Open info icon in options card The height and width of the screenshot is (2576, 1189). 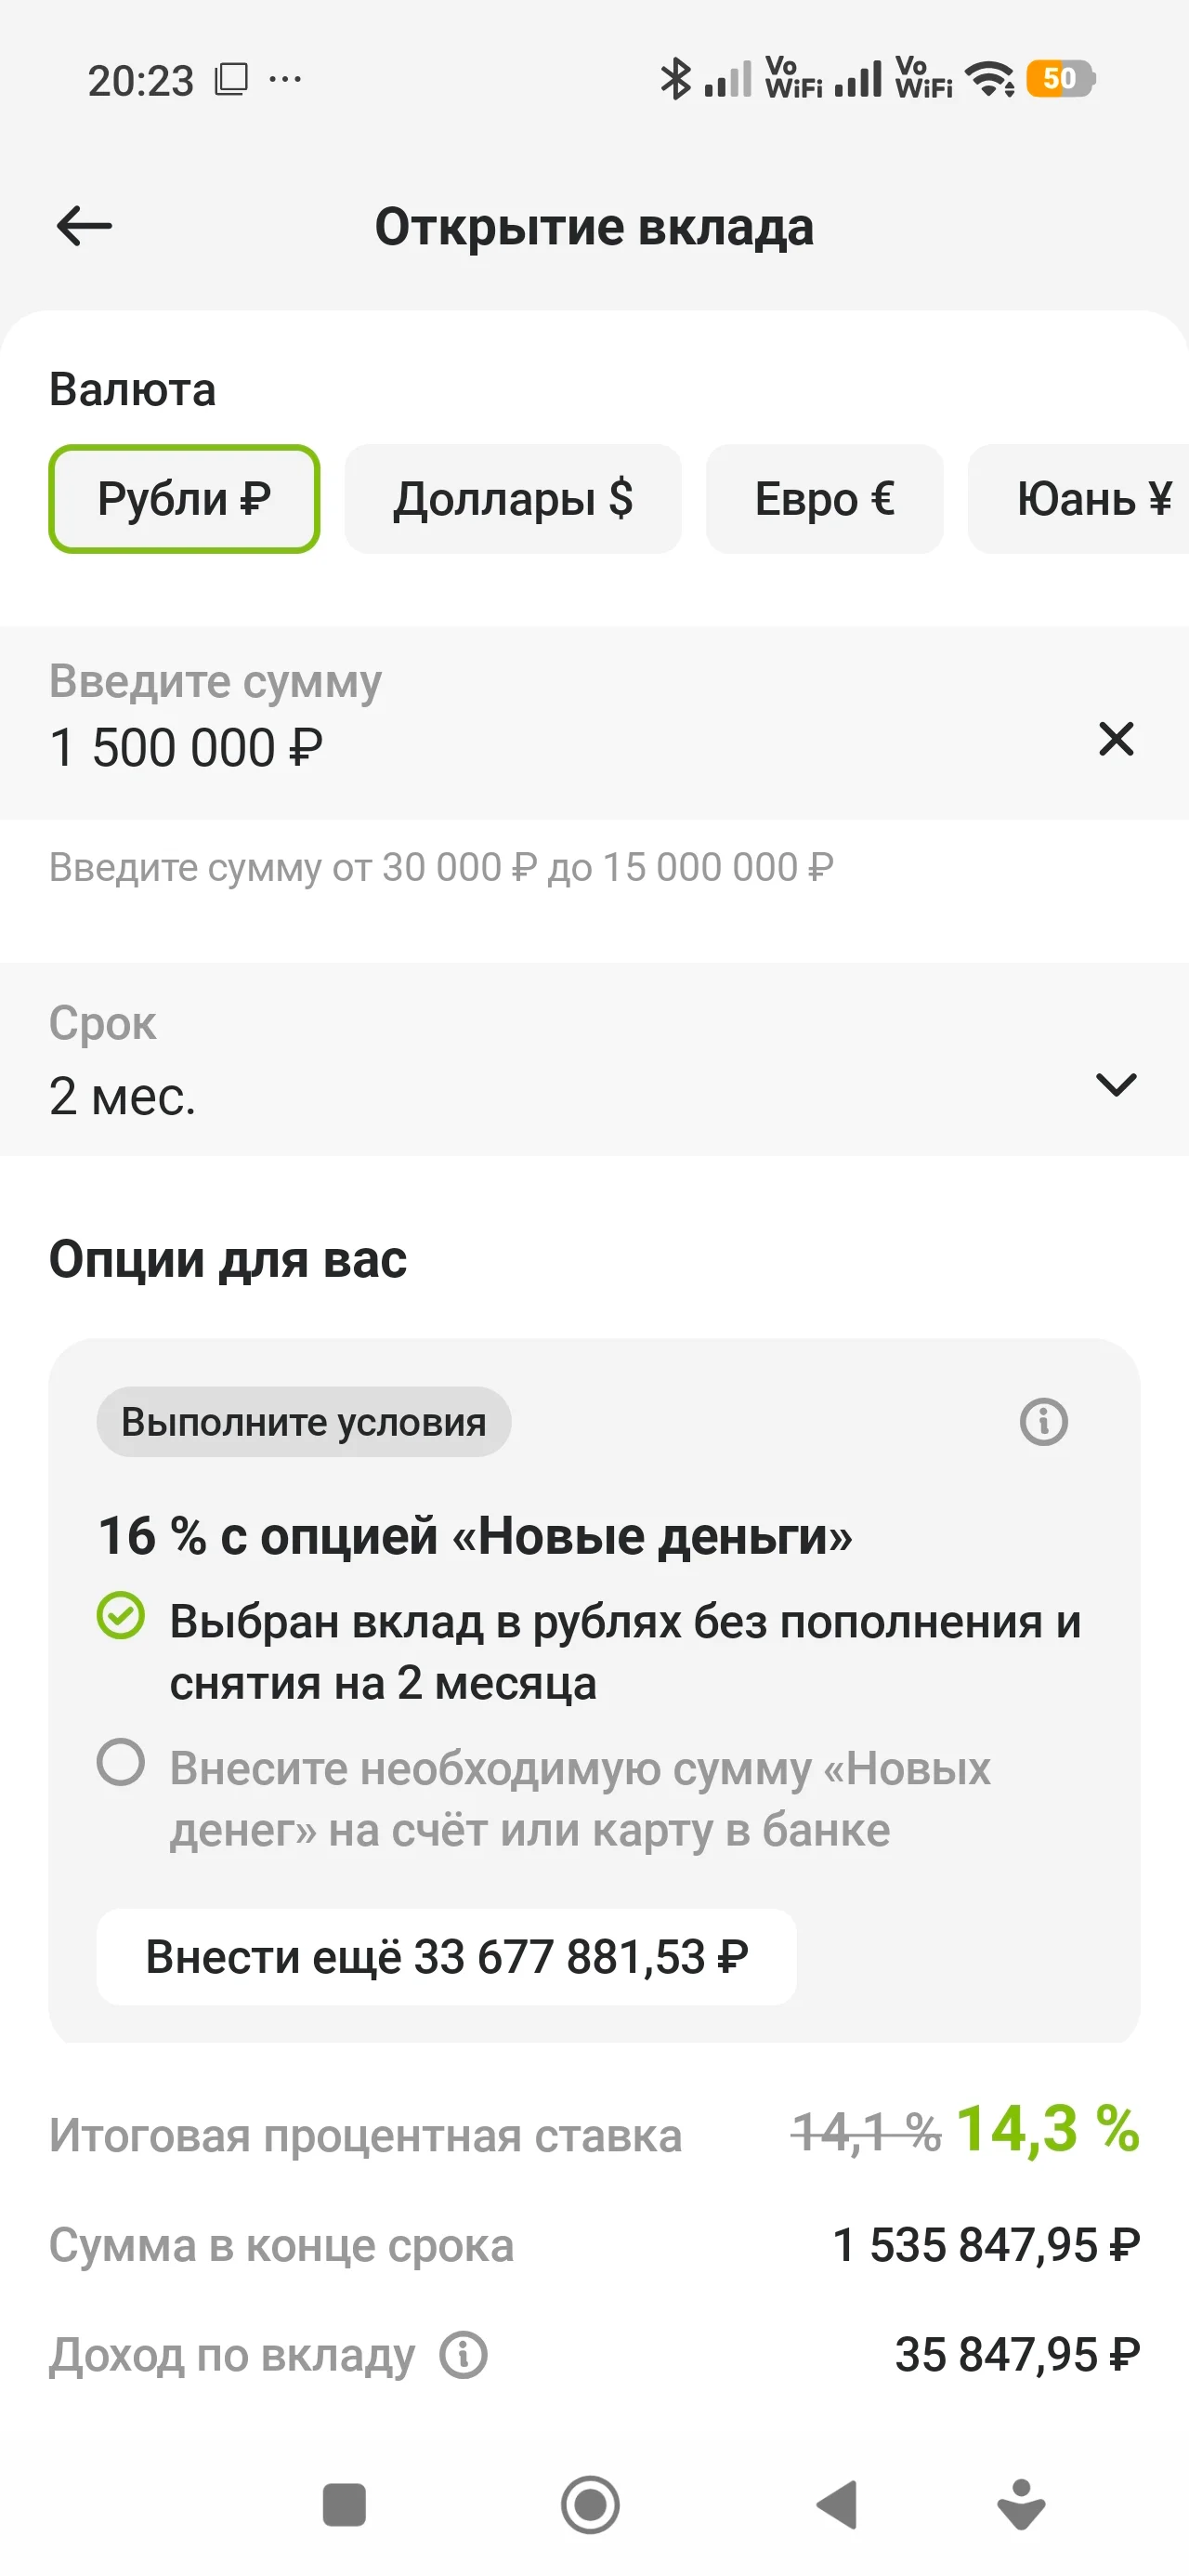point(1043,1421)
